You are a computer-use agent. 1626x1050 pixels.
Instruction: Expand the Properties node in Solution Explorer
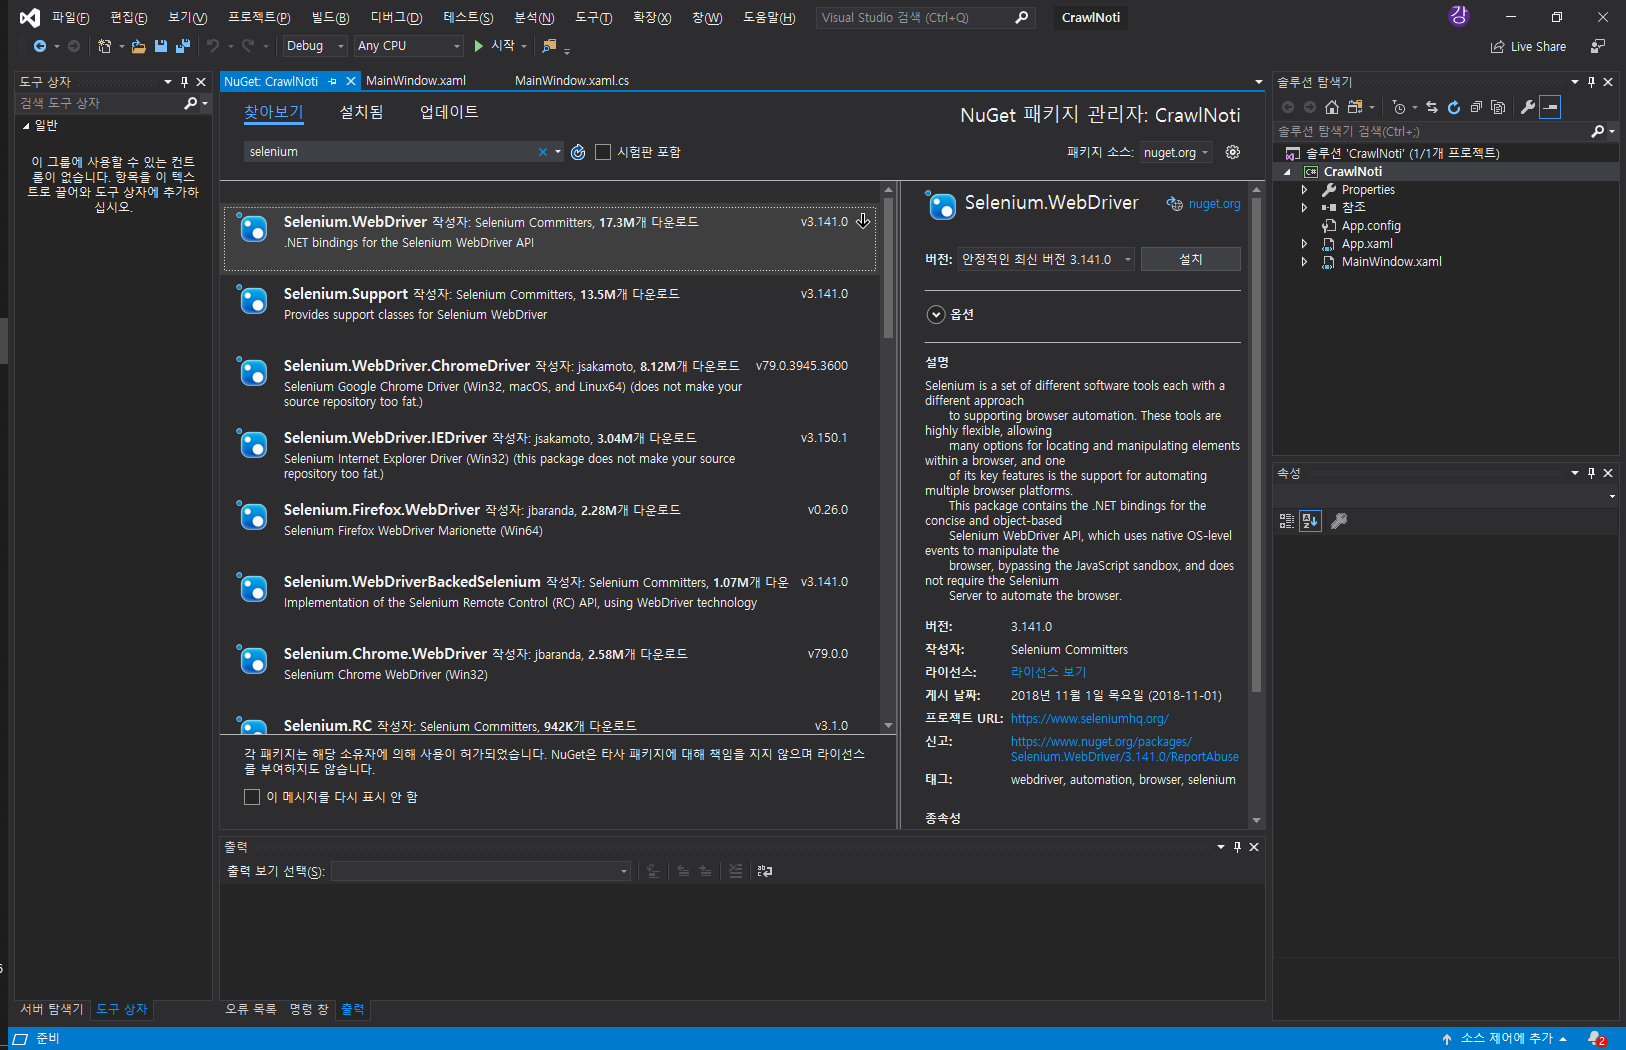coord(1304,190)
